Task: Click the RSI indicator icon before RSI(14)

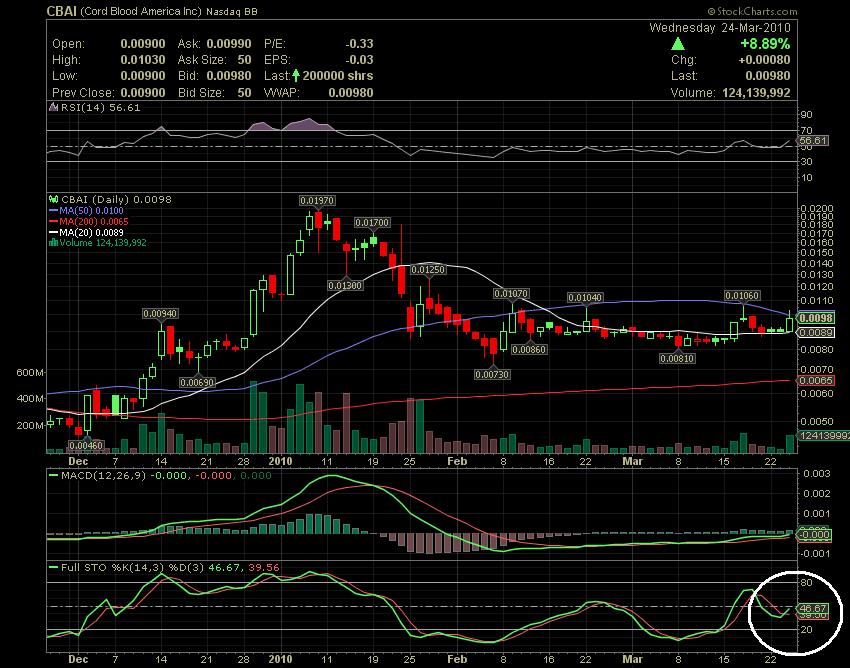Action: click(54, 107)
